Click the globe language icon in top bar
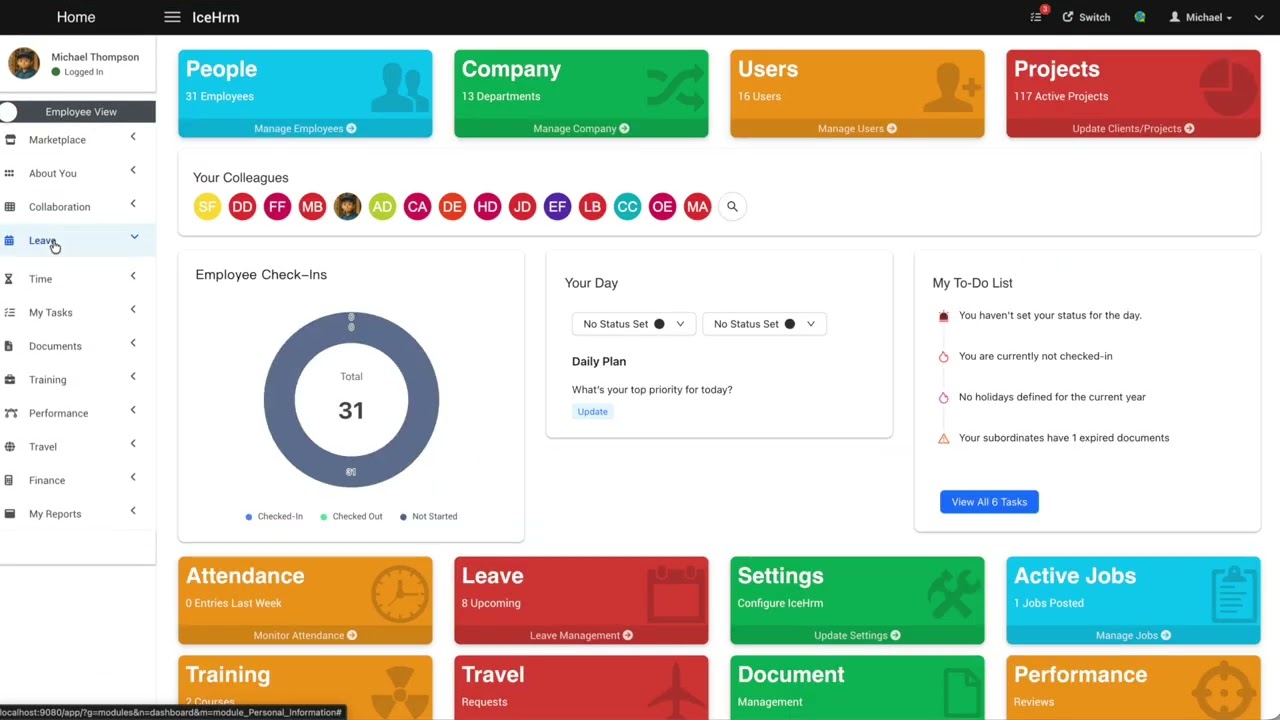 click(x=1140, y=17)
